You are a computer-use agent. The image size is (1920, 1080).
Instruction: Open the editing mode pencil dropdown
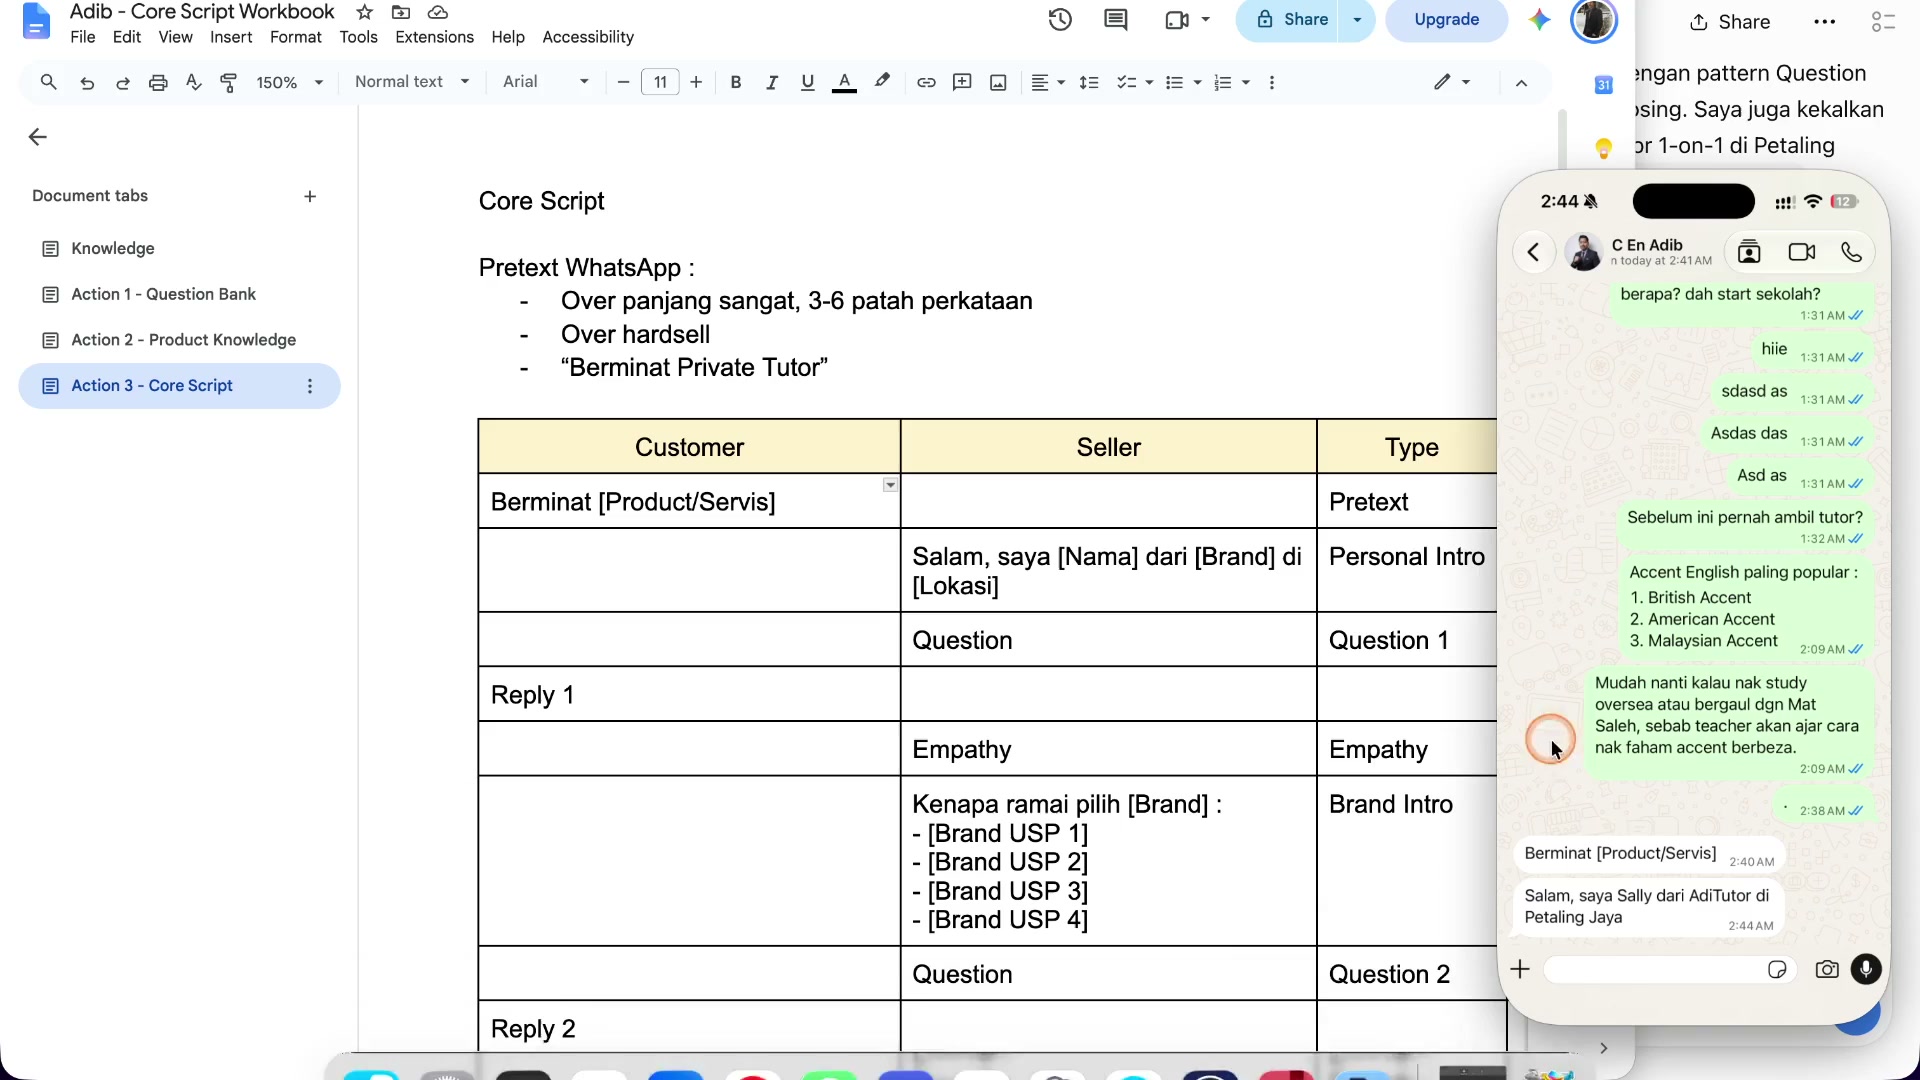[1452, 83]
